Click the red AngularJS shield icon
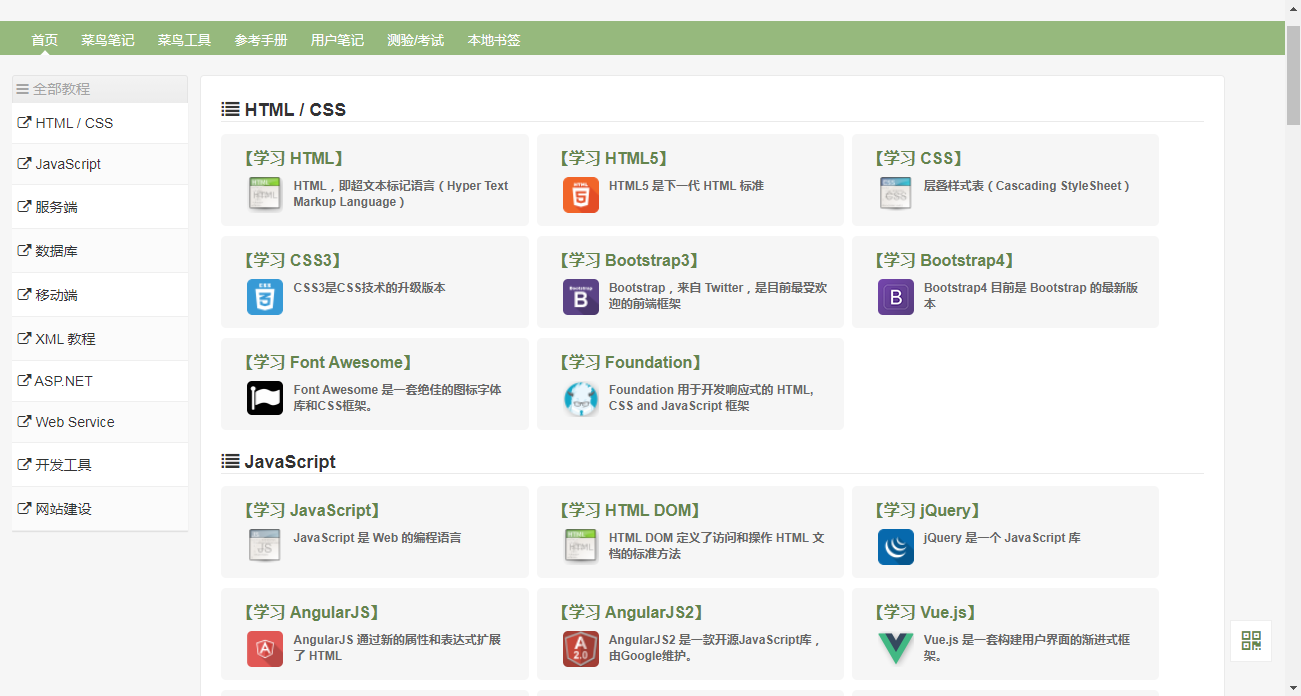This screenshot has width=1301, height=696. tap(265, 648)
